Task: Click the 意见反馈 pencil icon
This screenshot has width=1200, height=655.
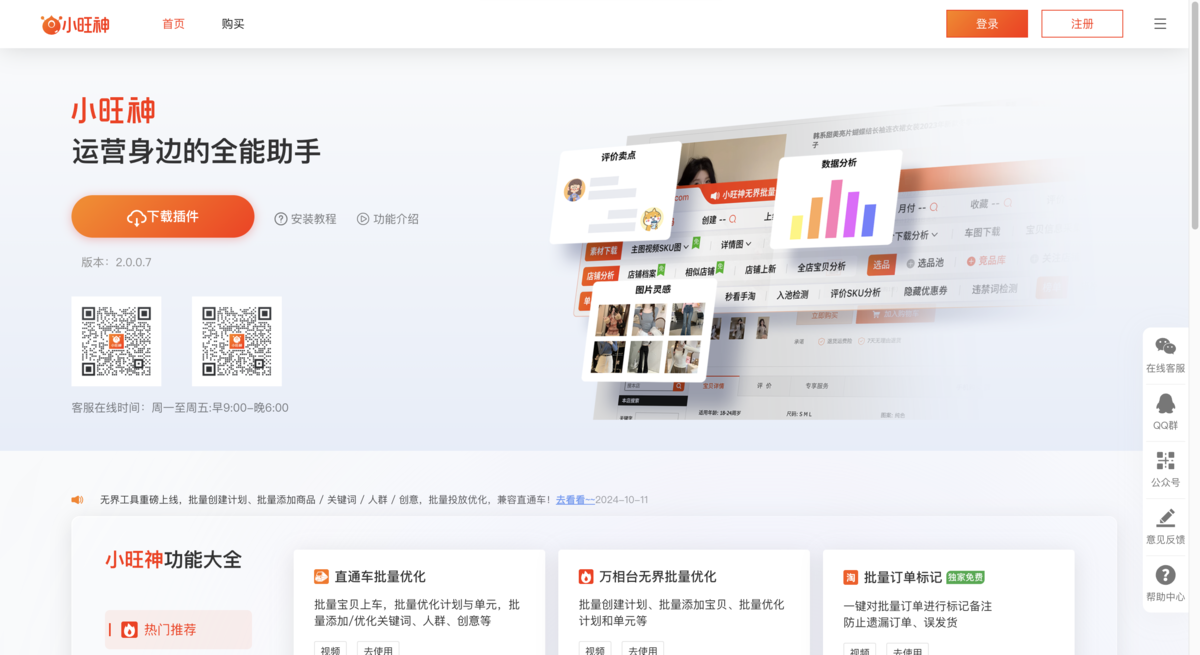Action: [1165, 518]
